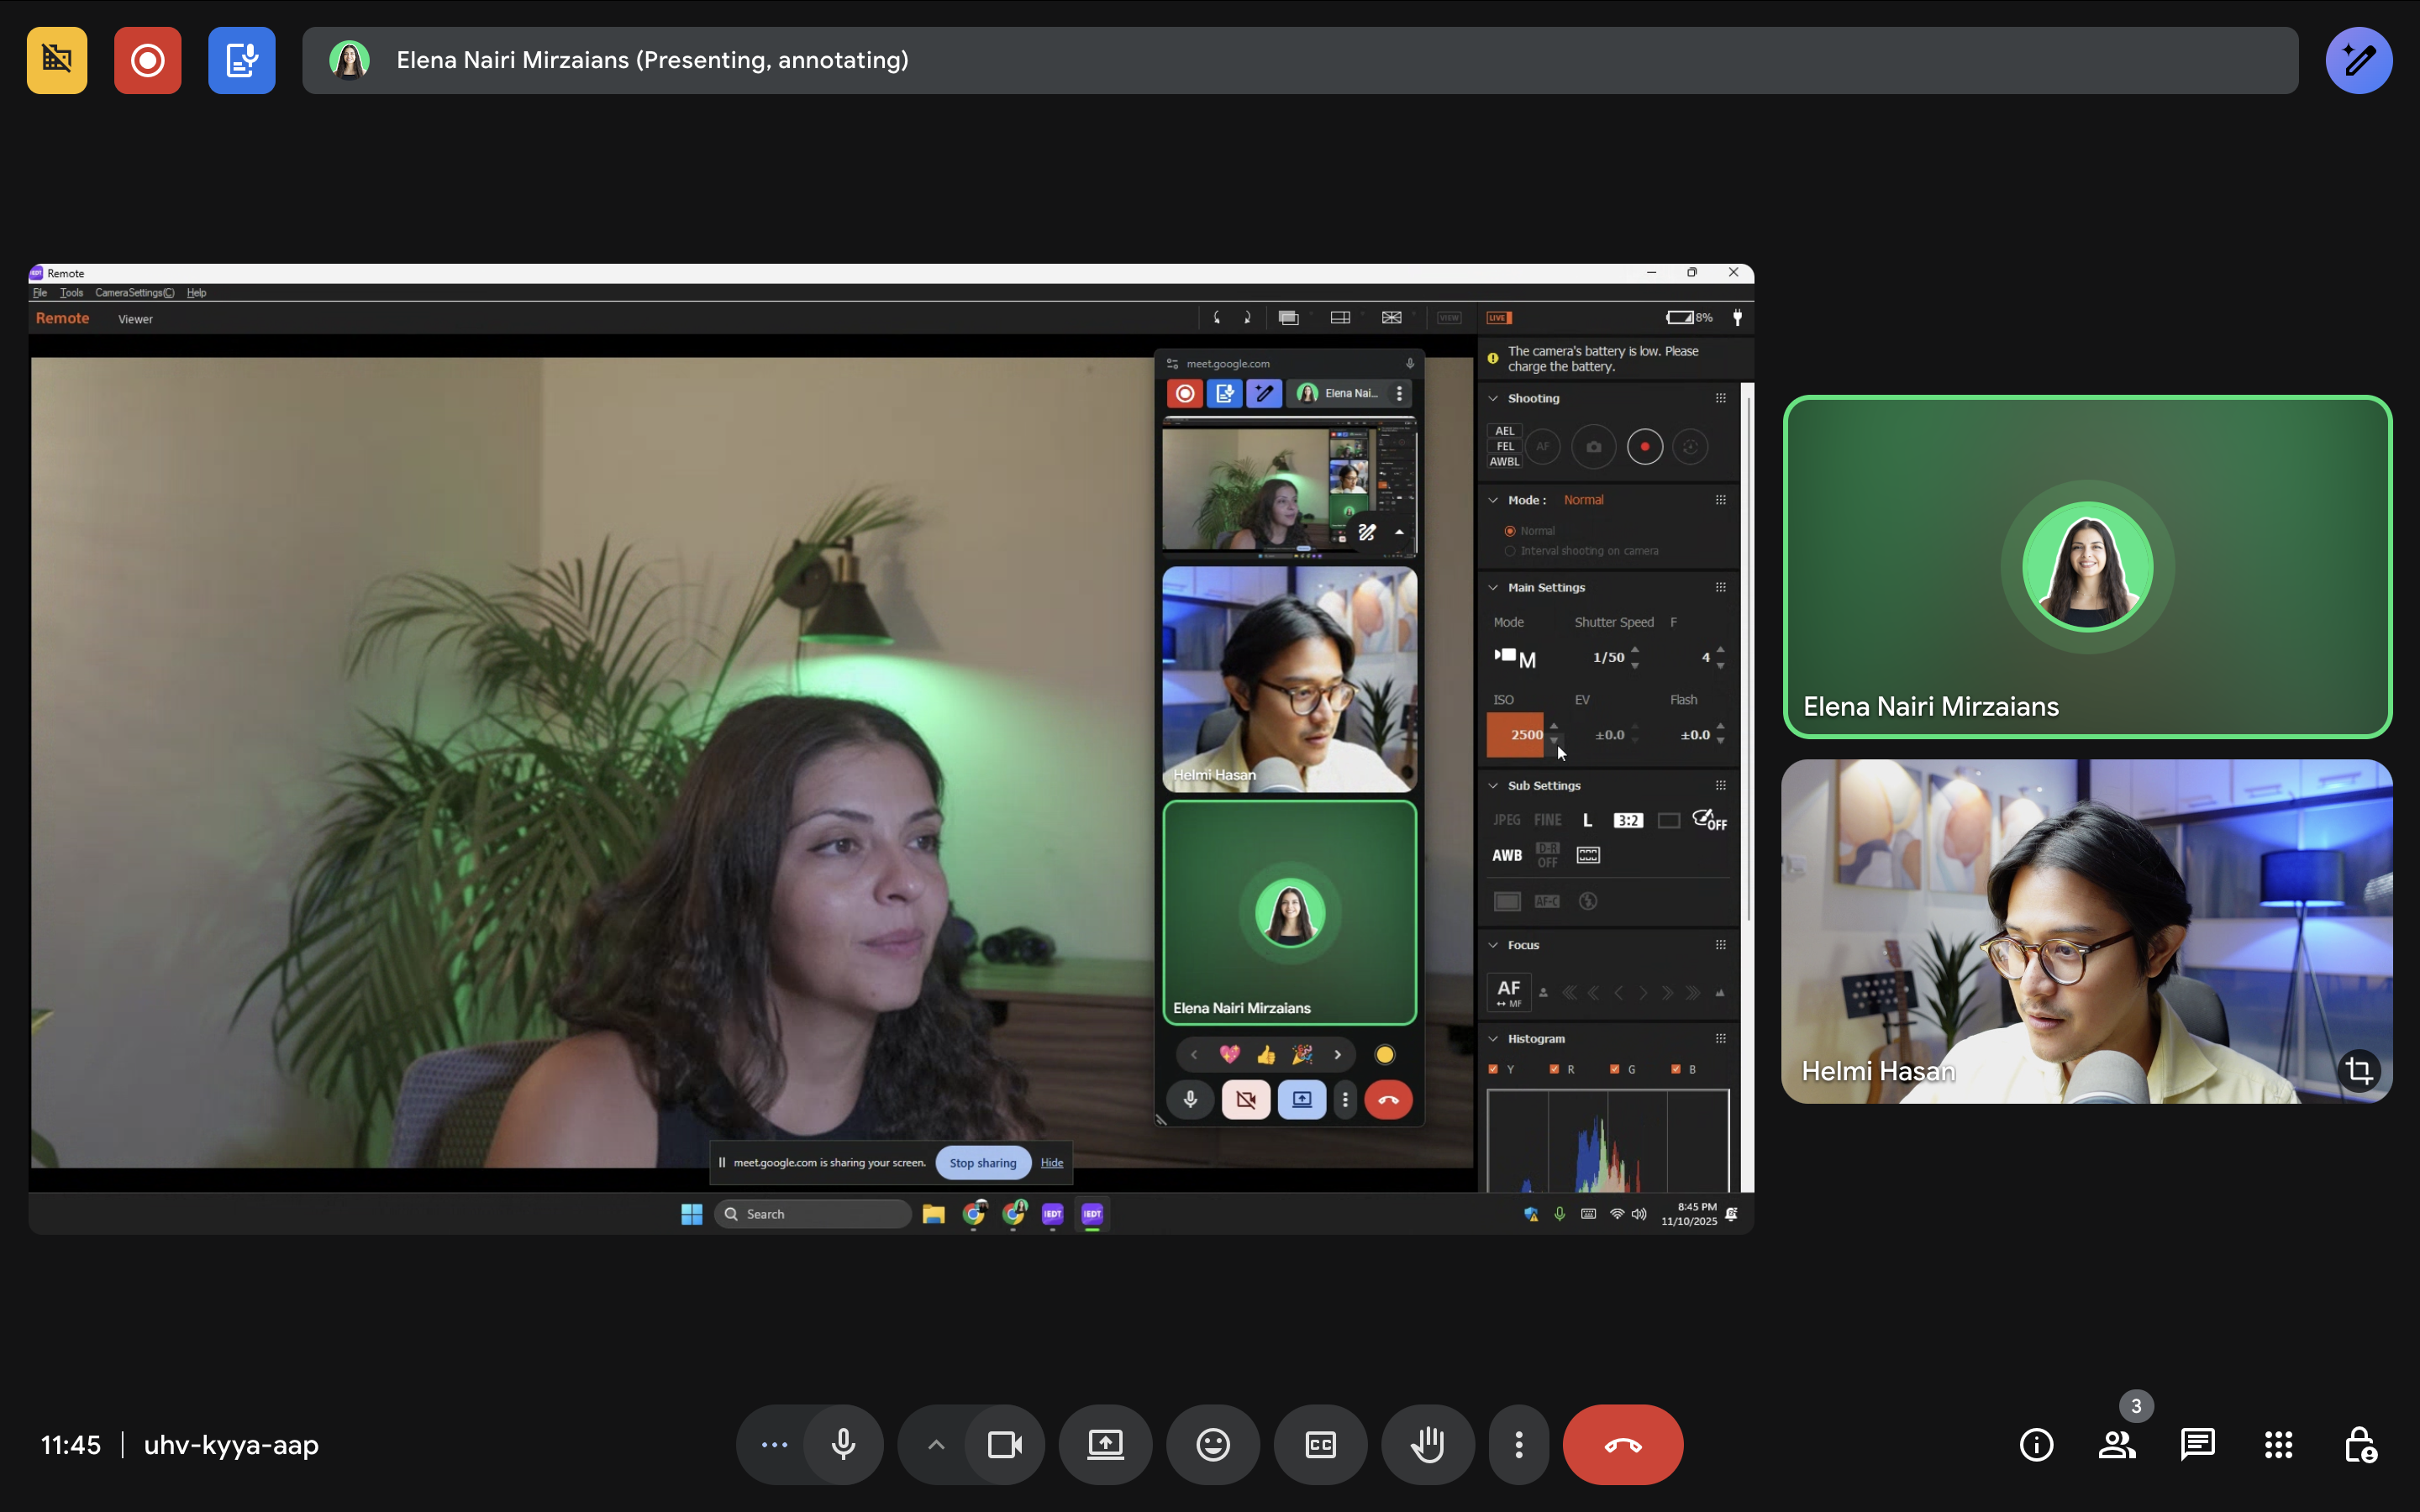Click the Stop sharing button
This screenshot has width=2420, height=1512.
[982, 1162]
